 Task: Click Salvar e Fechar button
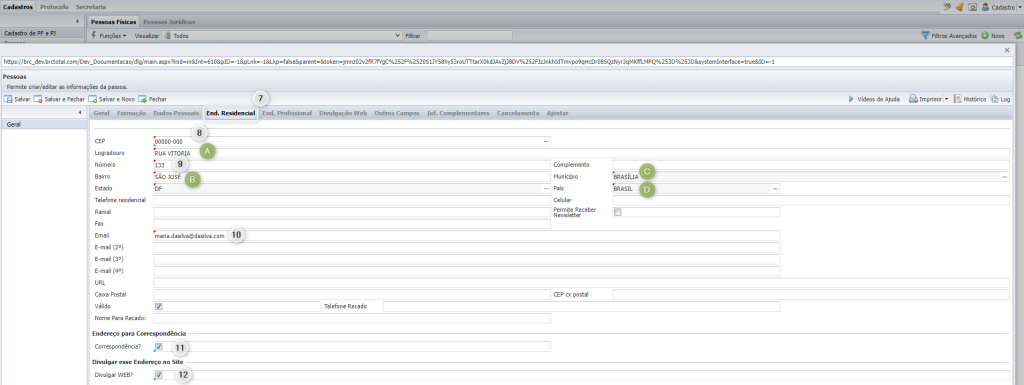pyautogui.click(x=59, y=99)
